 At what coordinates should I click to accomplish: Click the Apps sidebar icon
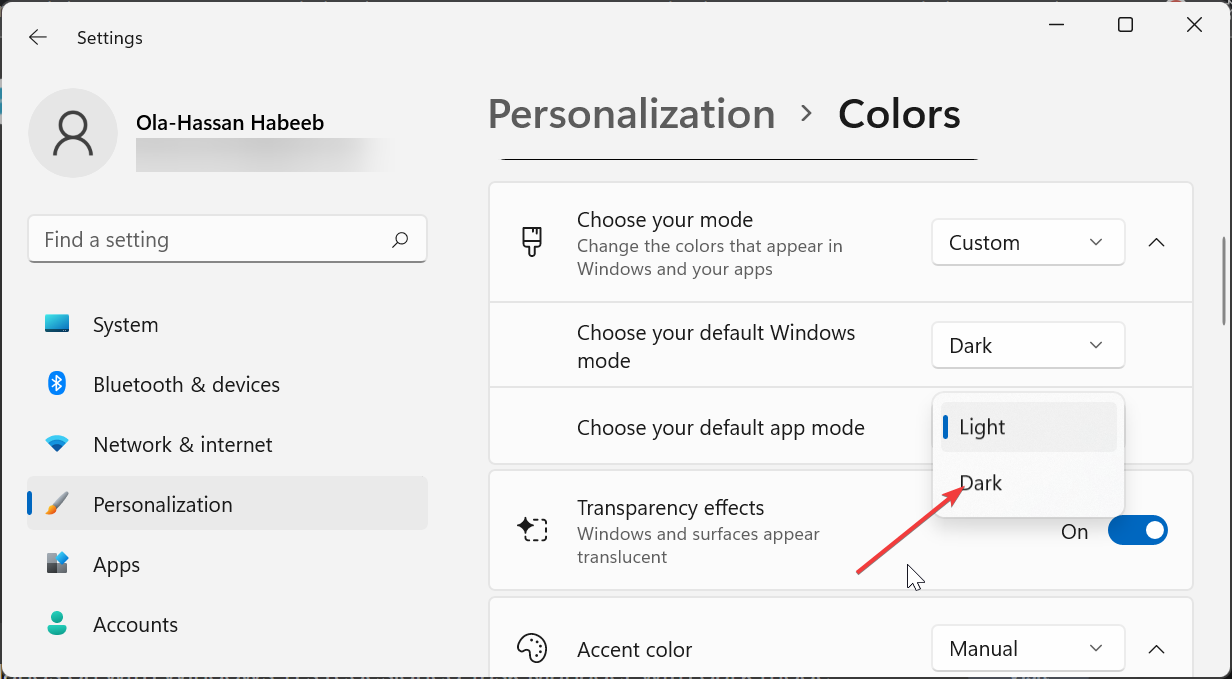[57, 564]
